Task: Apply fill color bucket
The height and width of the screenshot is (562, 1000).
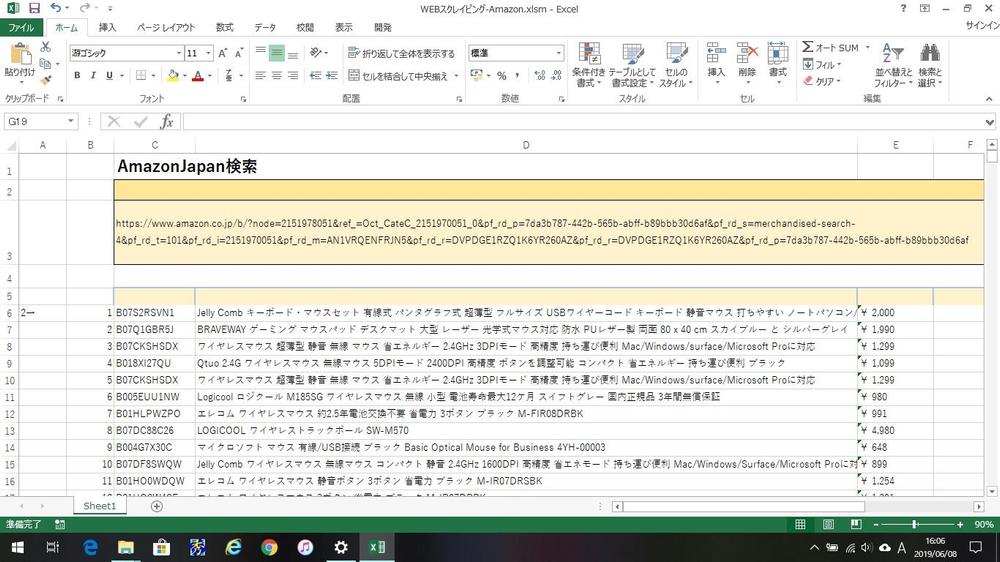Action: (173, 75)
